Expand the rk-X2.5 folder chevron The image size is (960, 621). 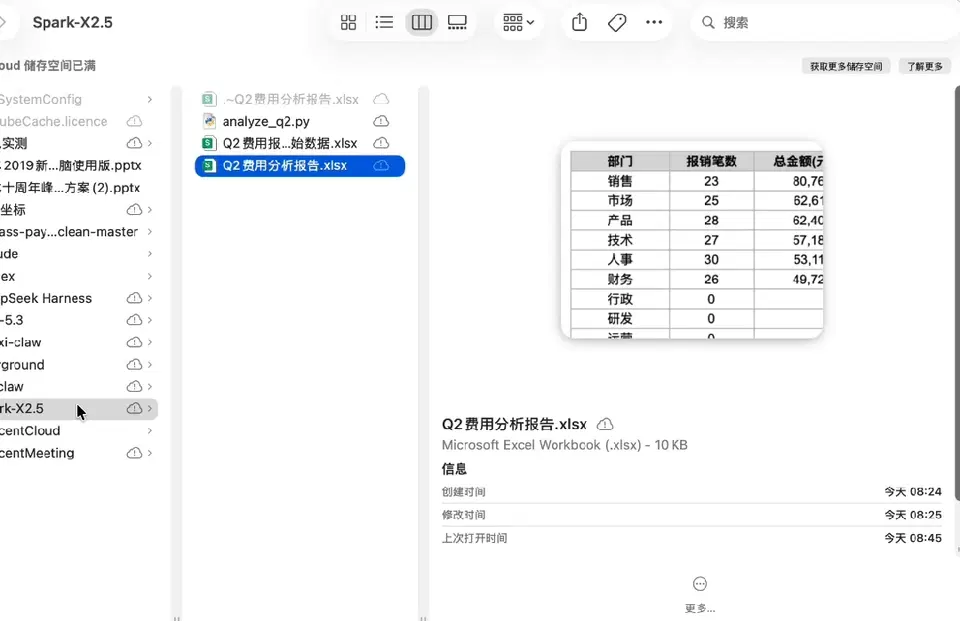[x=150, y=408]
